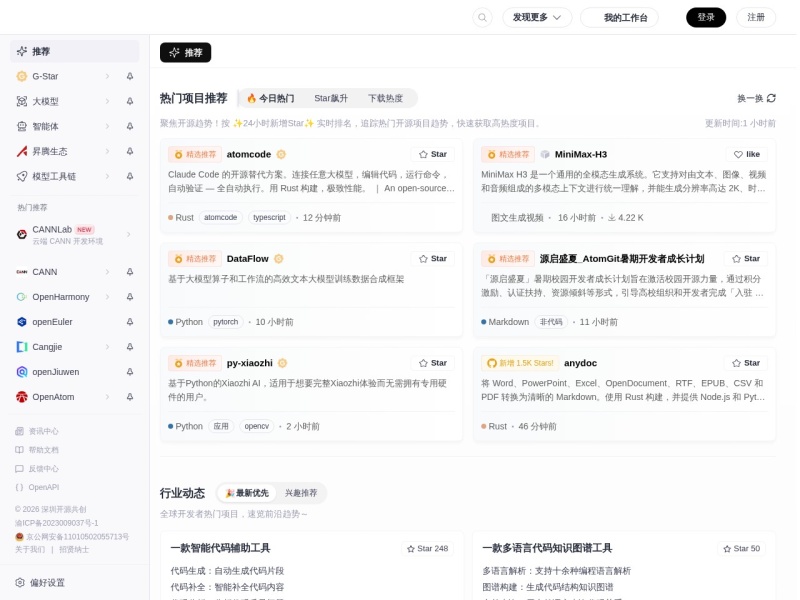Star the 源启盛夏 AtomGit project
Viewport: 800px width, 600px height.
tap(746, 259)
